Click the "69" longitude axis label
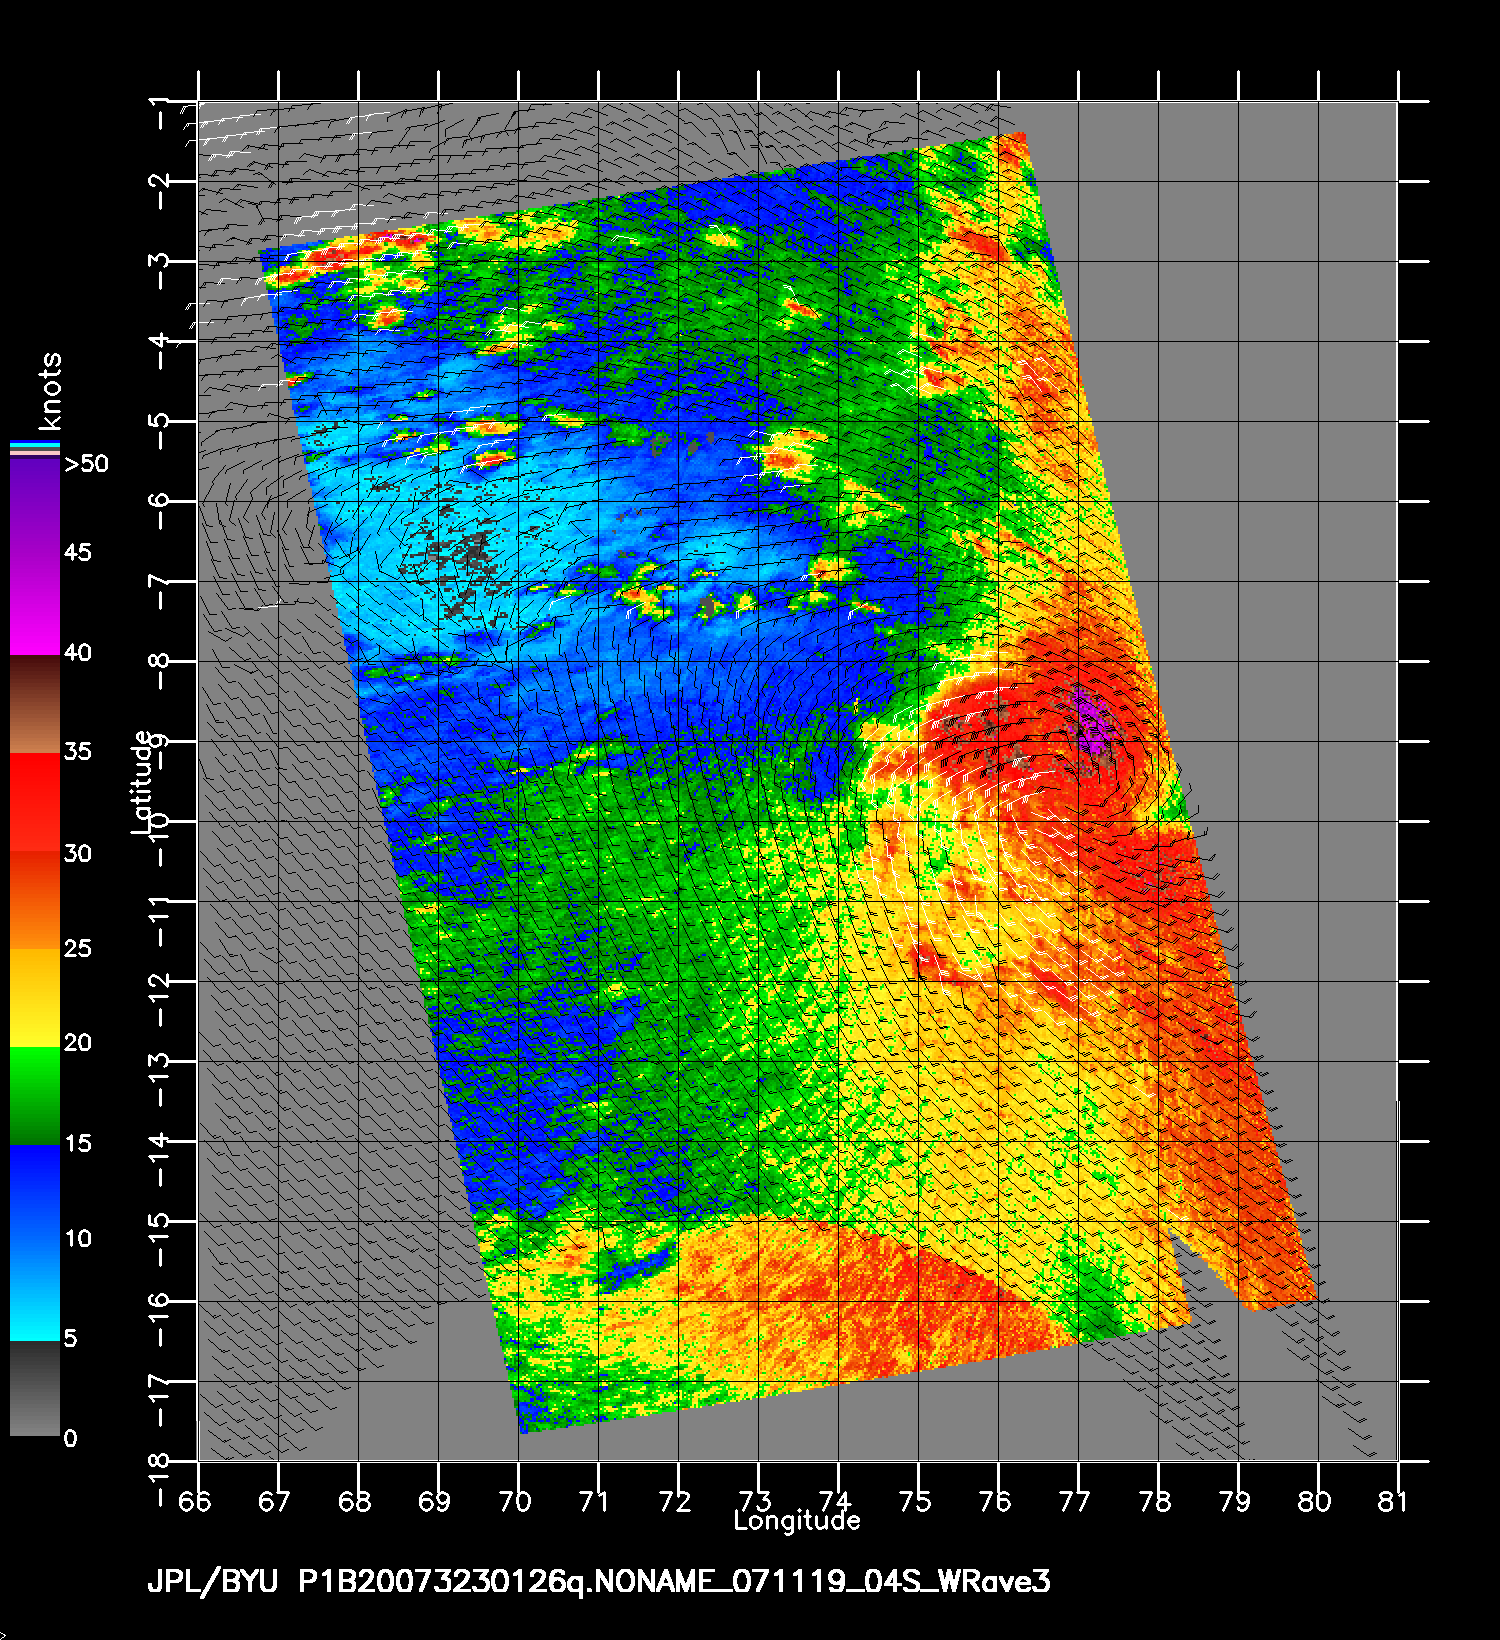 [434, 1502]
